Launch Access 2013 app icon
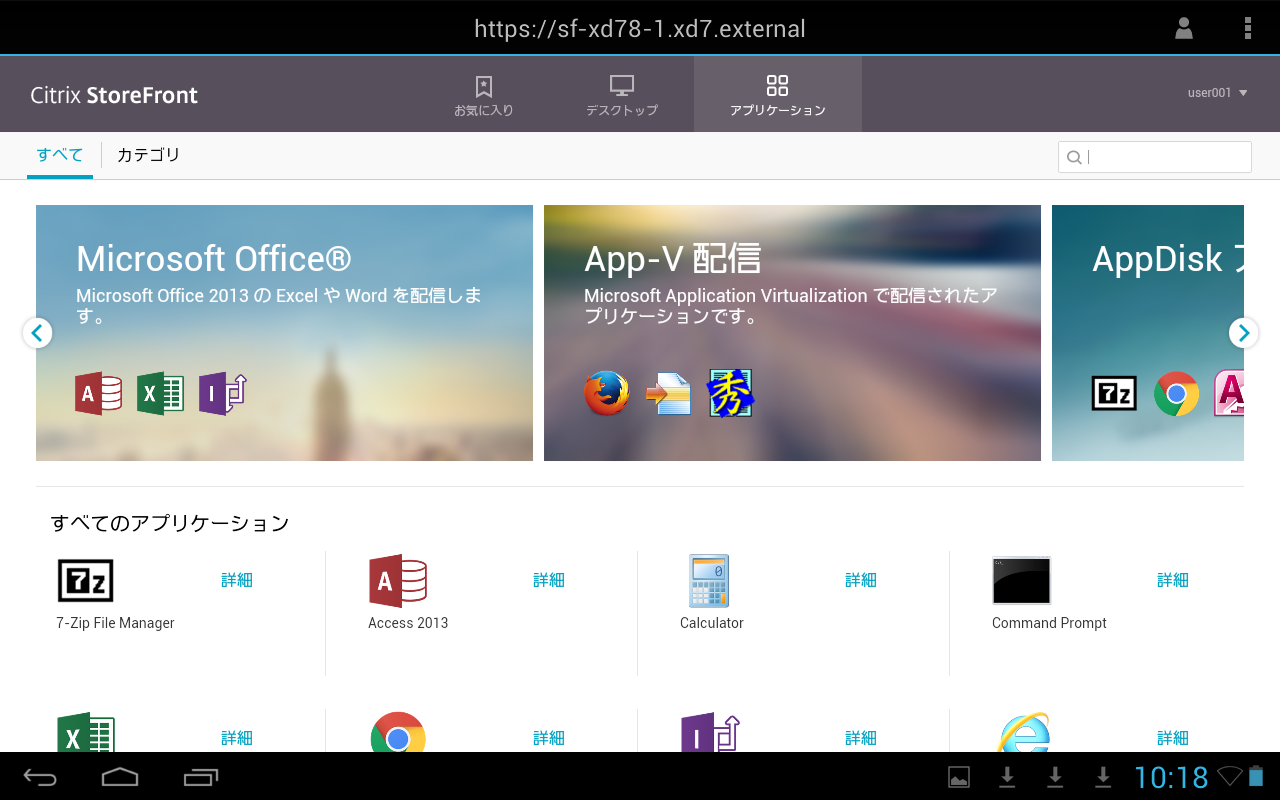Screen dimensions: 1280x800 click(x=398, y=580)
